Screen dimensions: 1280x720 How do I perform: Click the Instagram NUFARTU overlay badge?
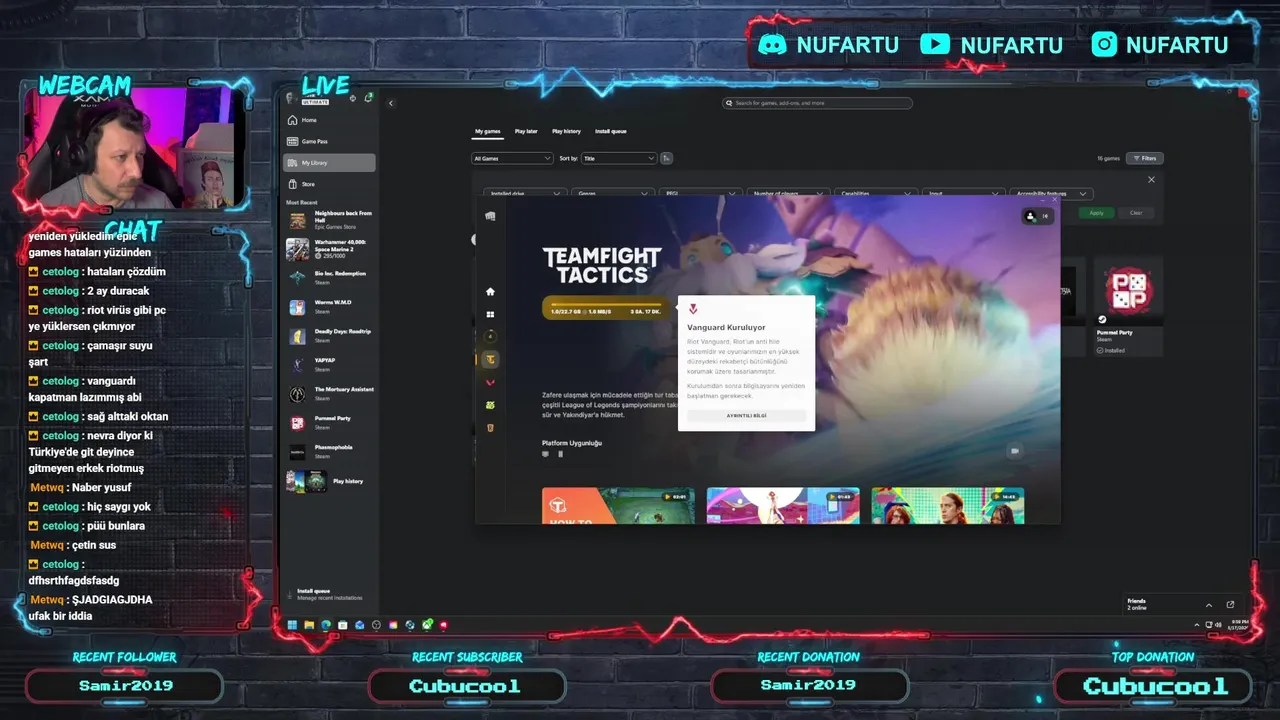[x=1159, y=45]
